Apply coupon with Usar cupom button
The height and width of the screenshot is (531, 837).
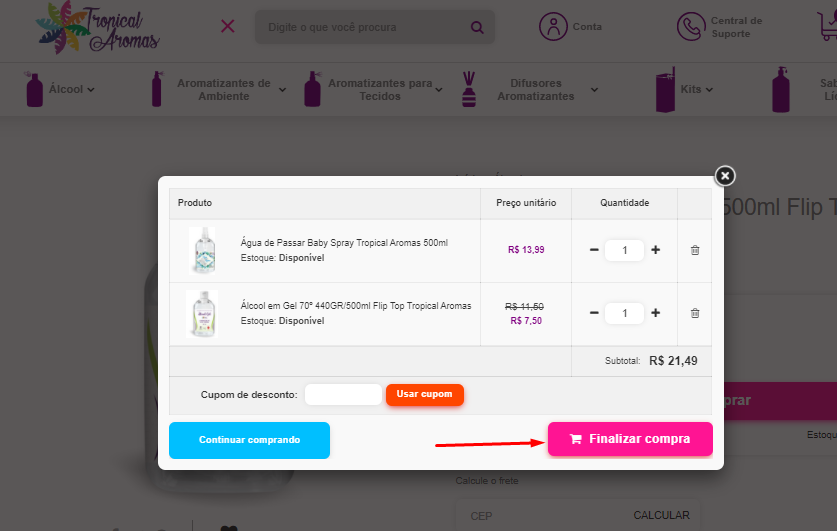(424, 394)
